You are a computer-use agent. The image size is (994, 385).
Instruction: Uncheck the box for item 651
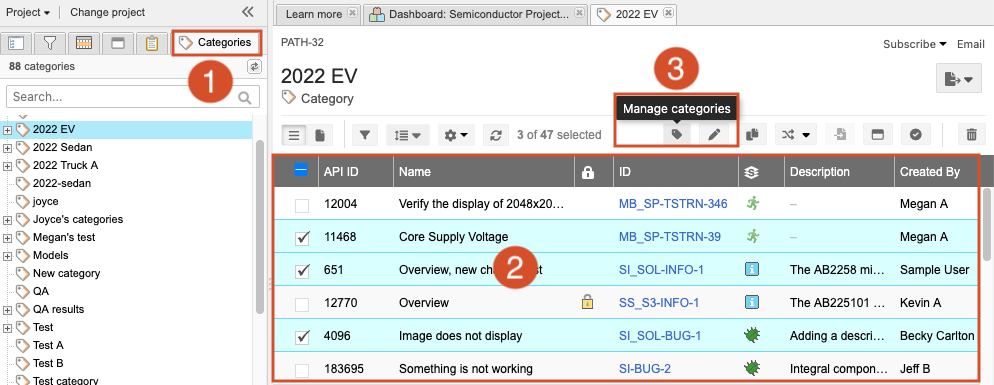click(x=302, y=271)
